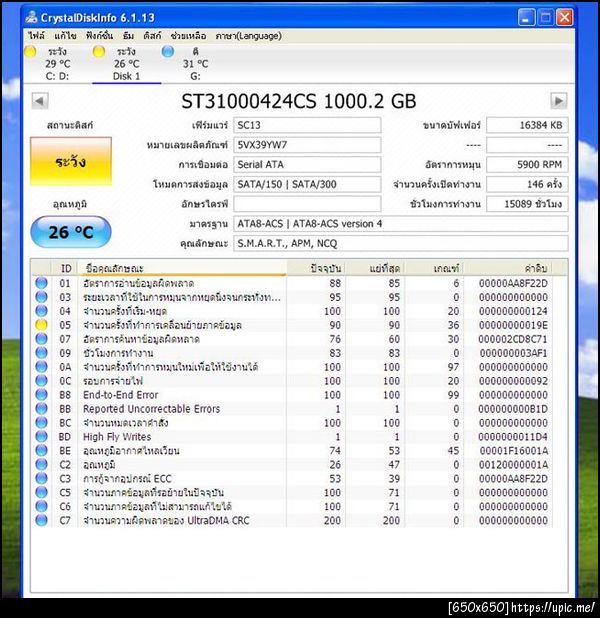Click the 26 °C temperature button
Image resolution: width=600 pixels, height=618 pixels.
tap(71, 232)
